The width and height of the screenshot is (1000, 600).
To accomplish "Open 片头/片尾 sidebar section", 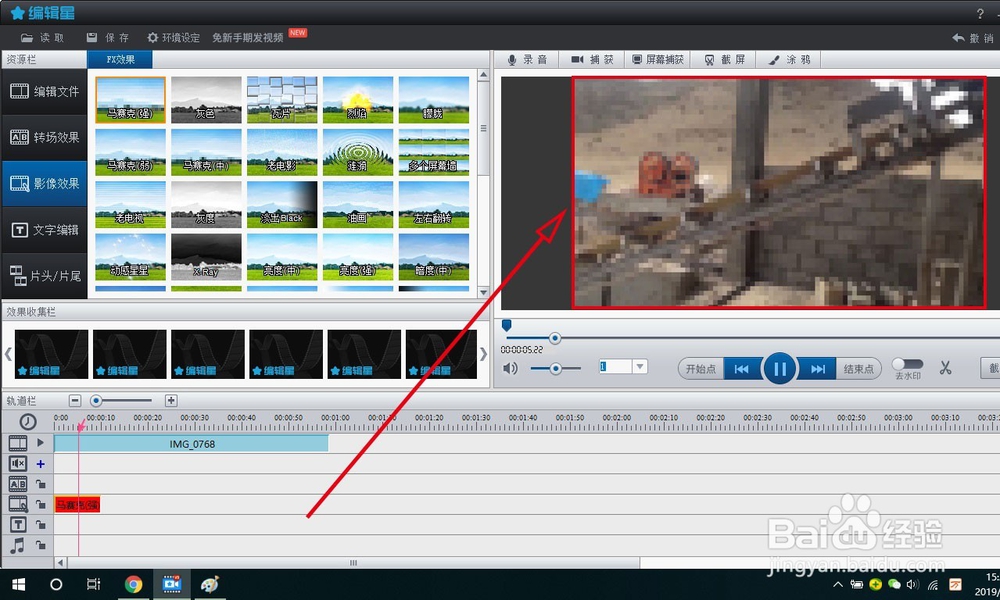I will pyautogui.click(x=44, y=275).
